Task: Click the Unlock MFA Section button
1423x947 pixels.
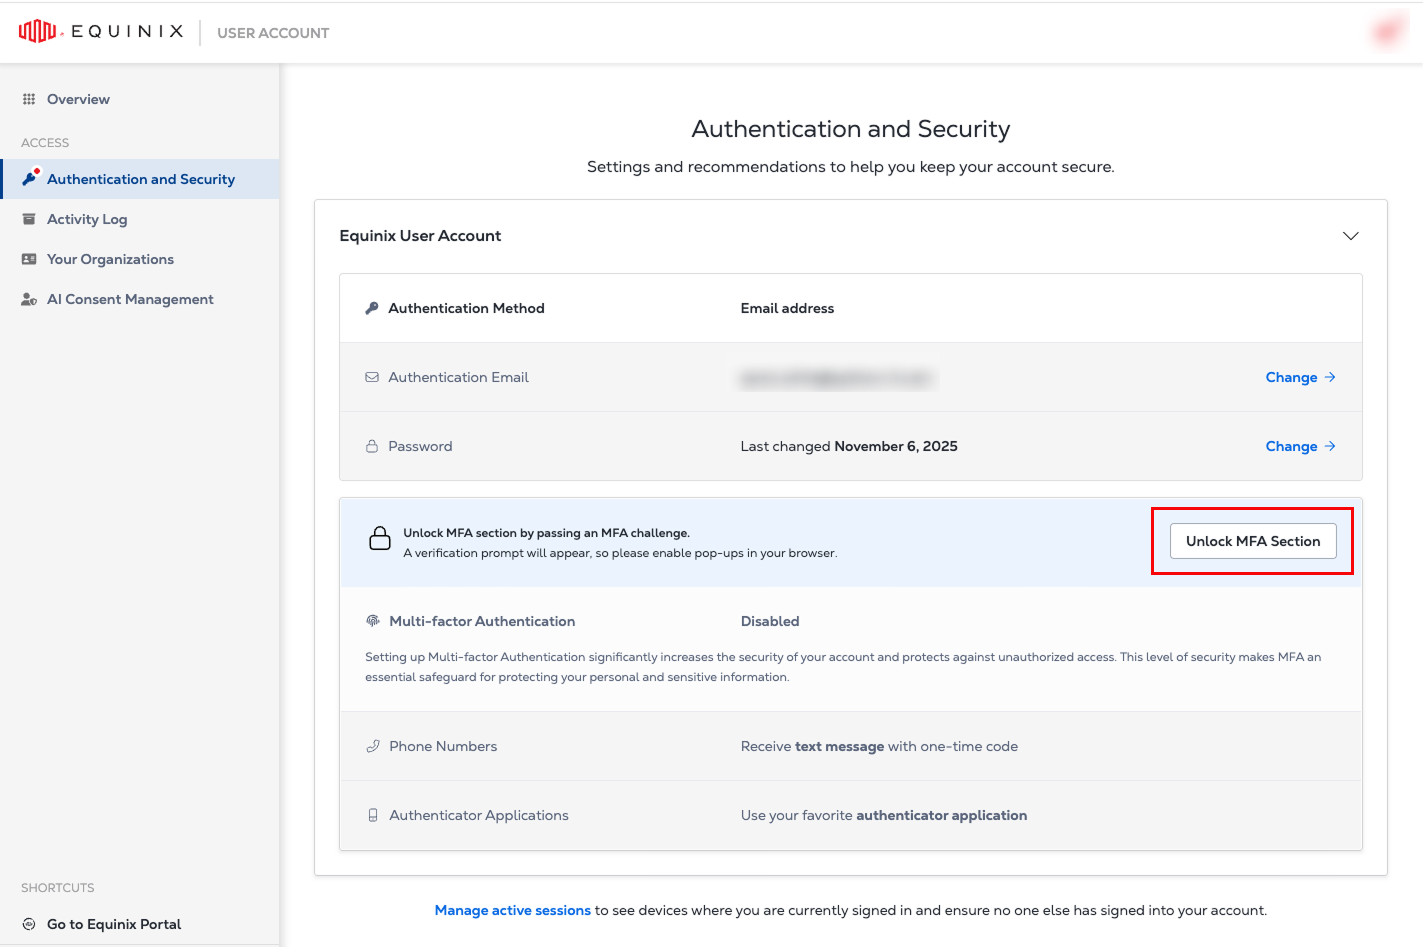Action: click(x=1253, y=541)
